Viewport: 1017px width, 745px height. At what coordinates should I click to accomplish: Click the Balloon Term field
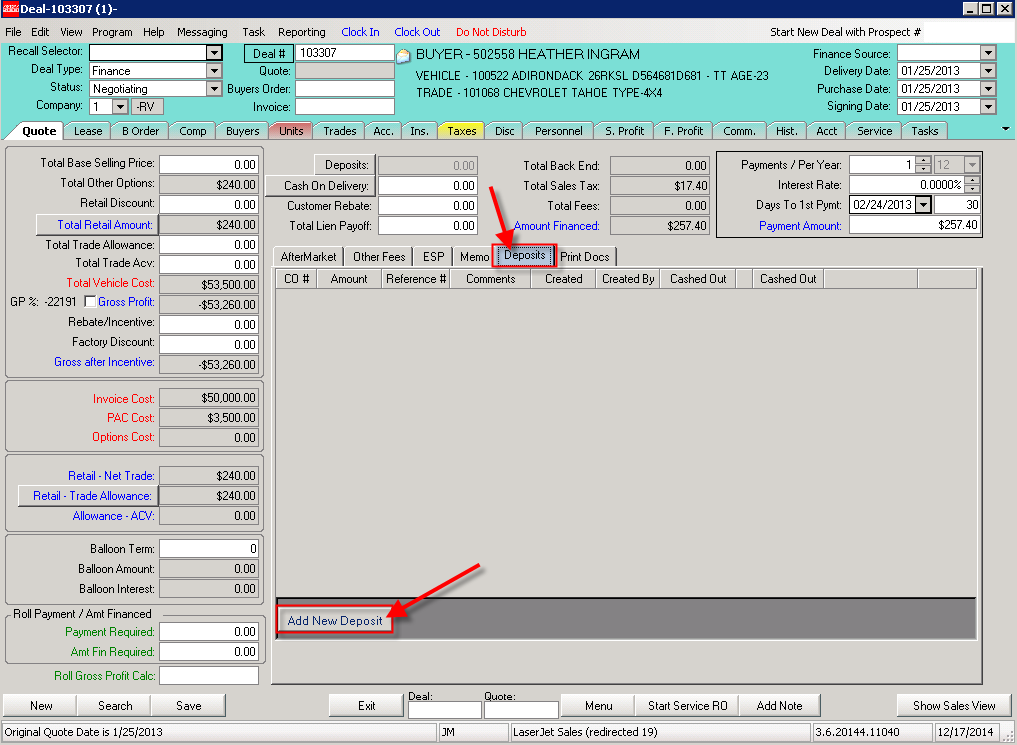tap(209, 549)
